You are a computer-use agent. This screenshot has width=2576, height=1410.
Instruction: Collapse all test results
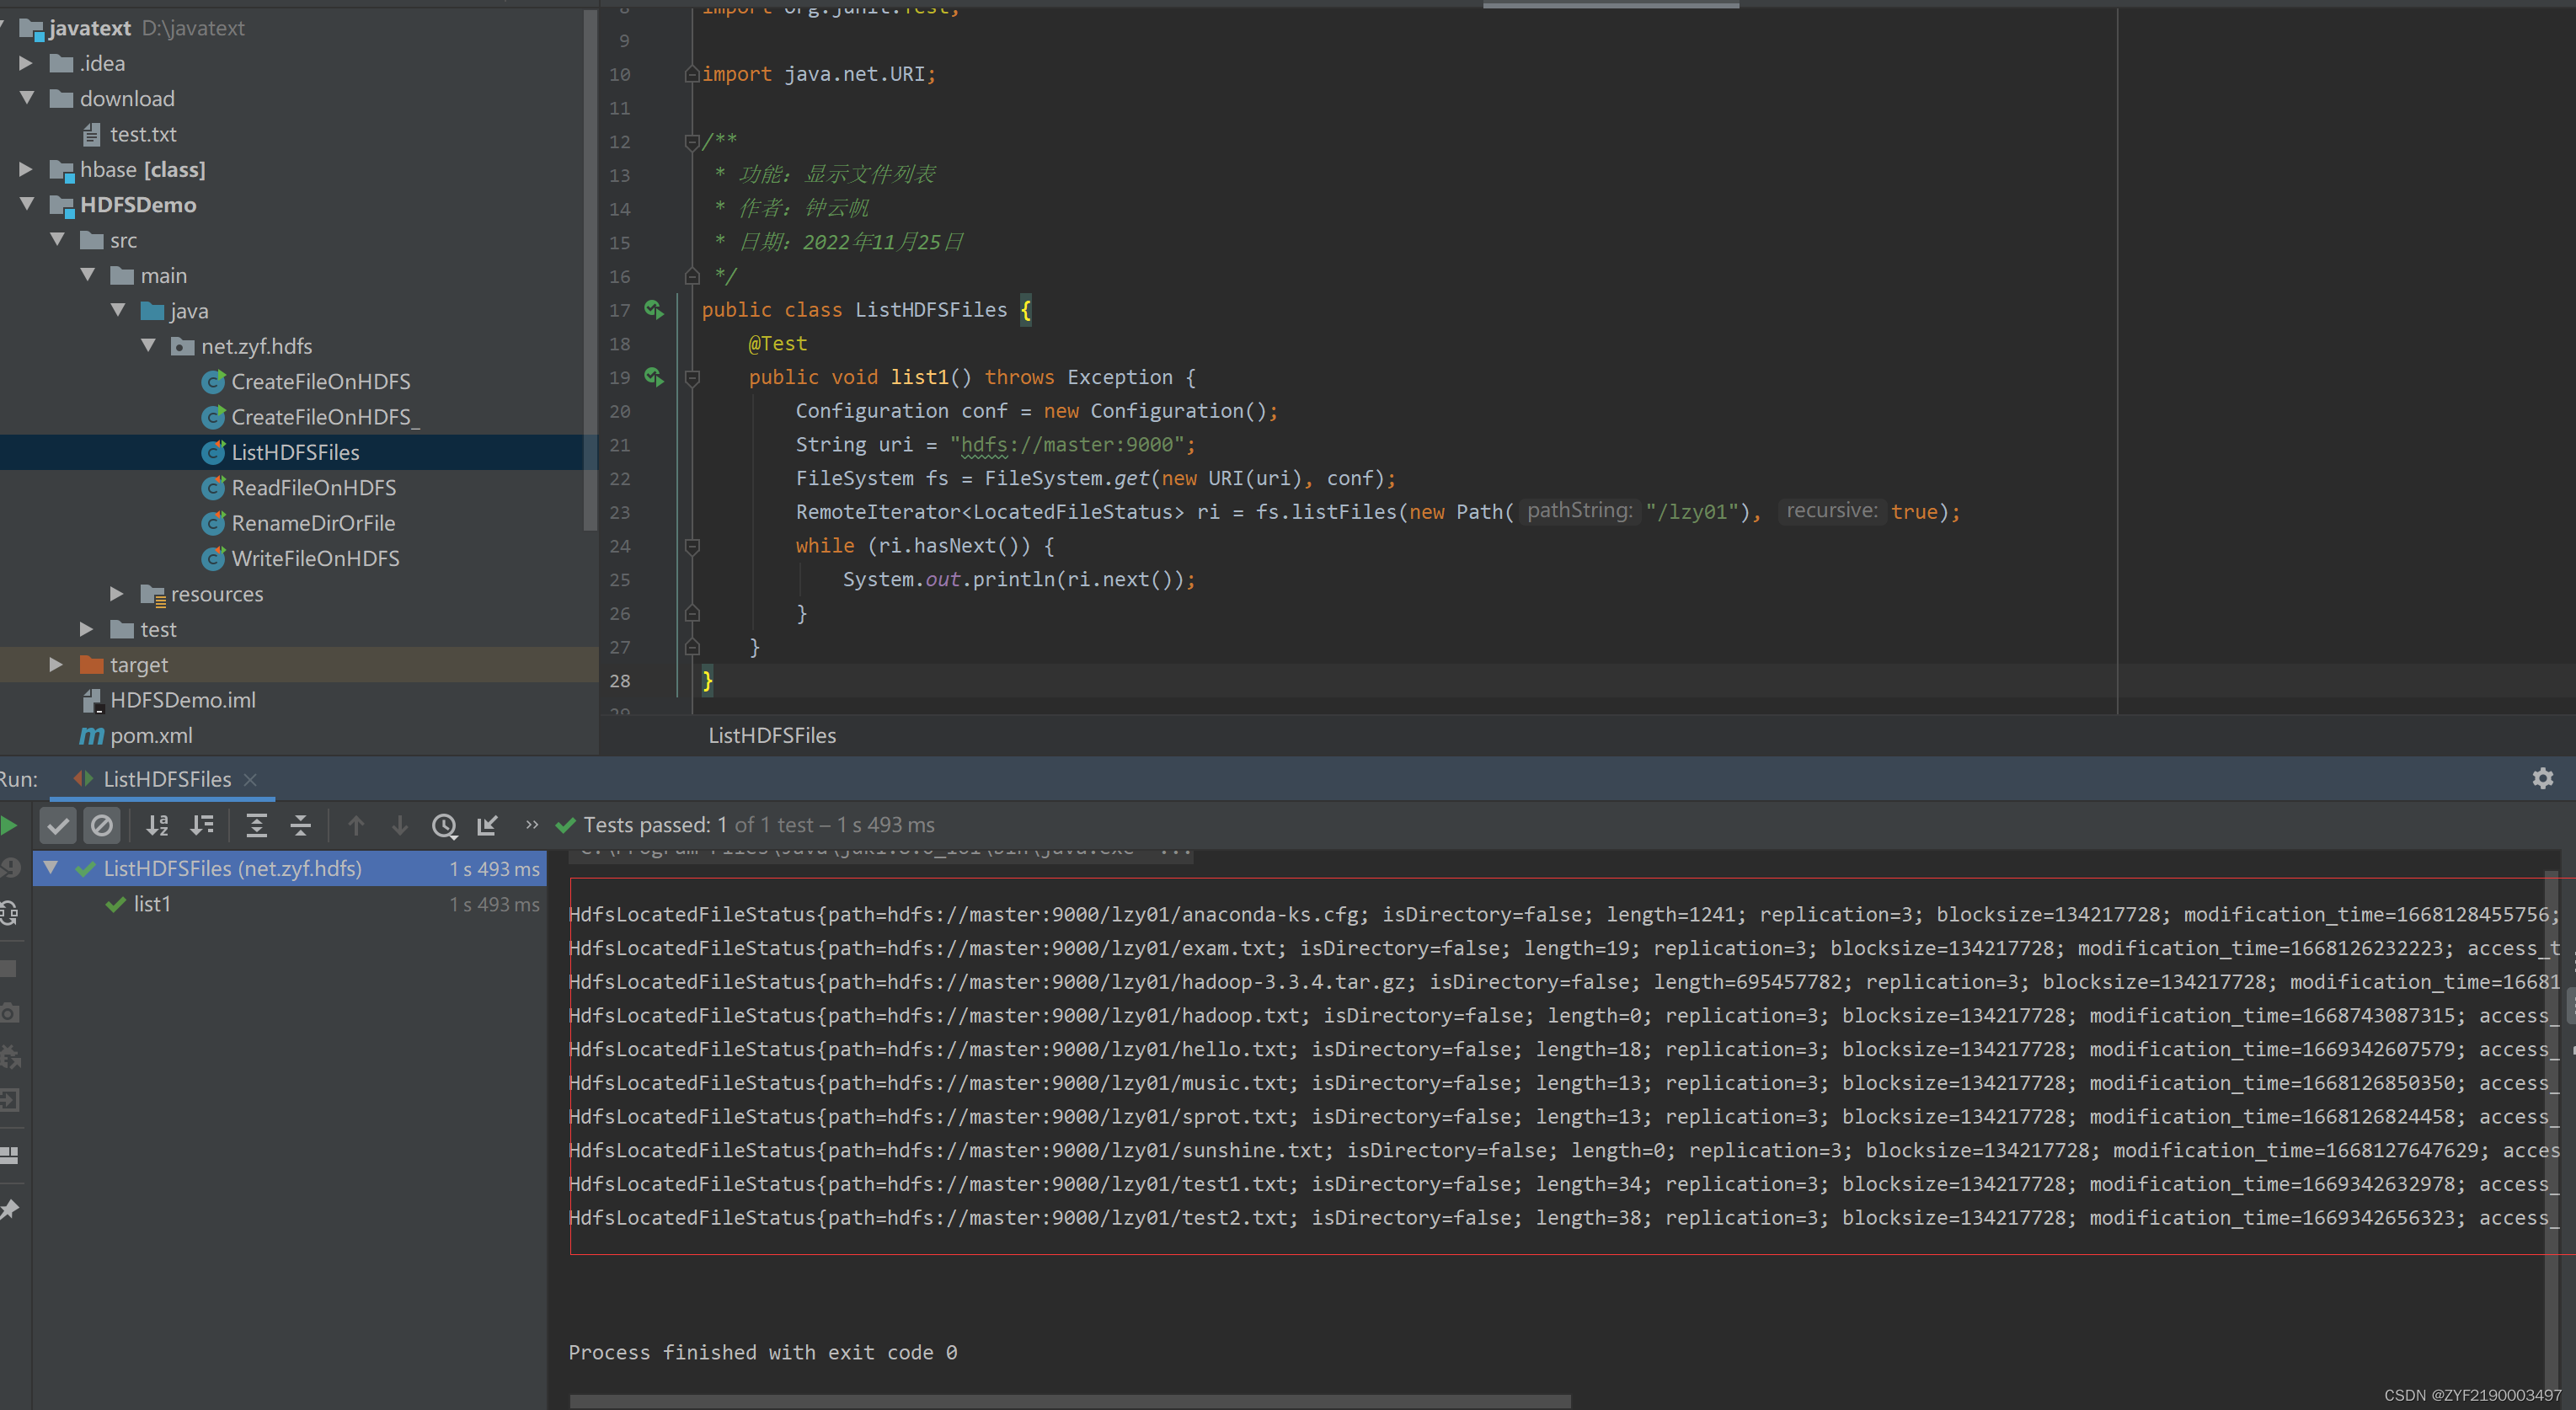pyautogui.click(x=300, y=825)
